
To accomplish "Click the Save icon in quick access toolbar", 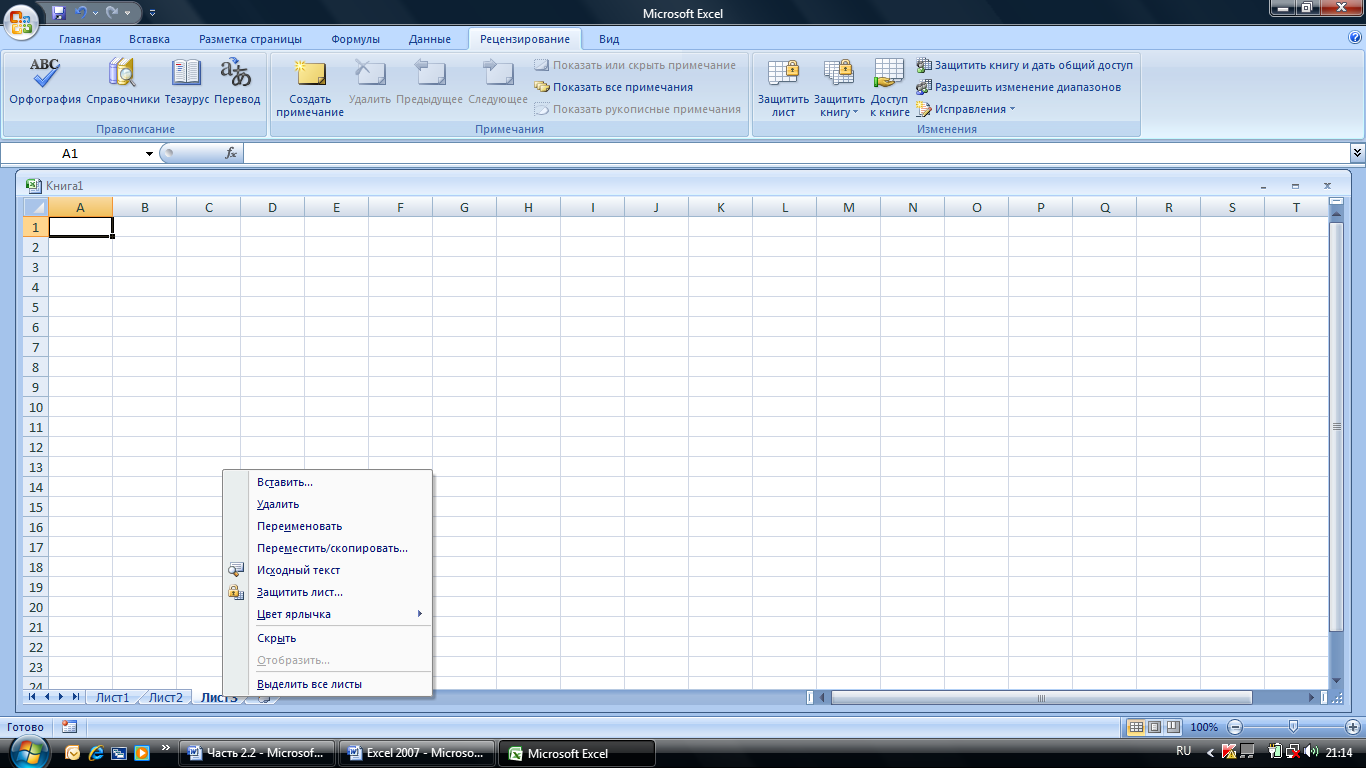I will (59, 12).
